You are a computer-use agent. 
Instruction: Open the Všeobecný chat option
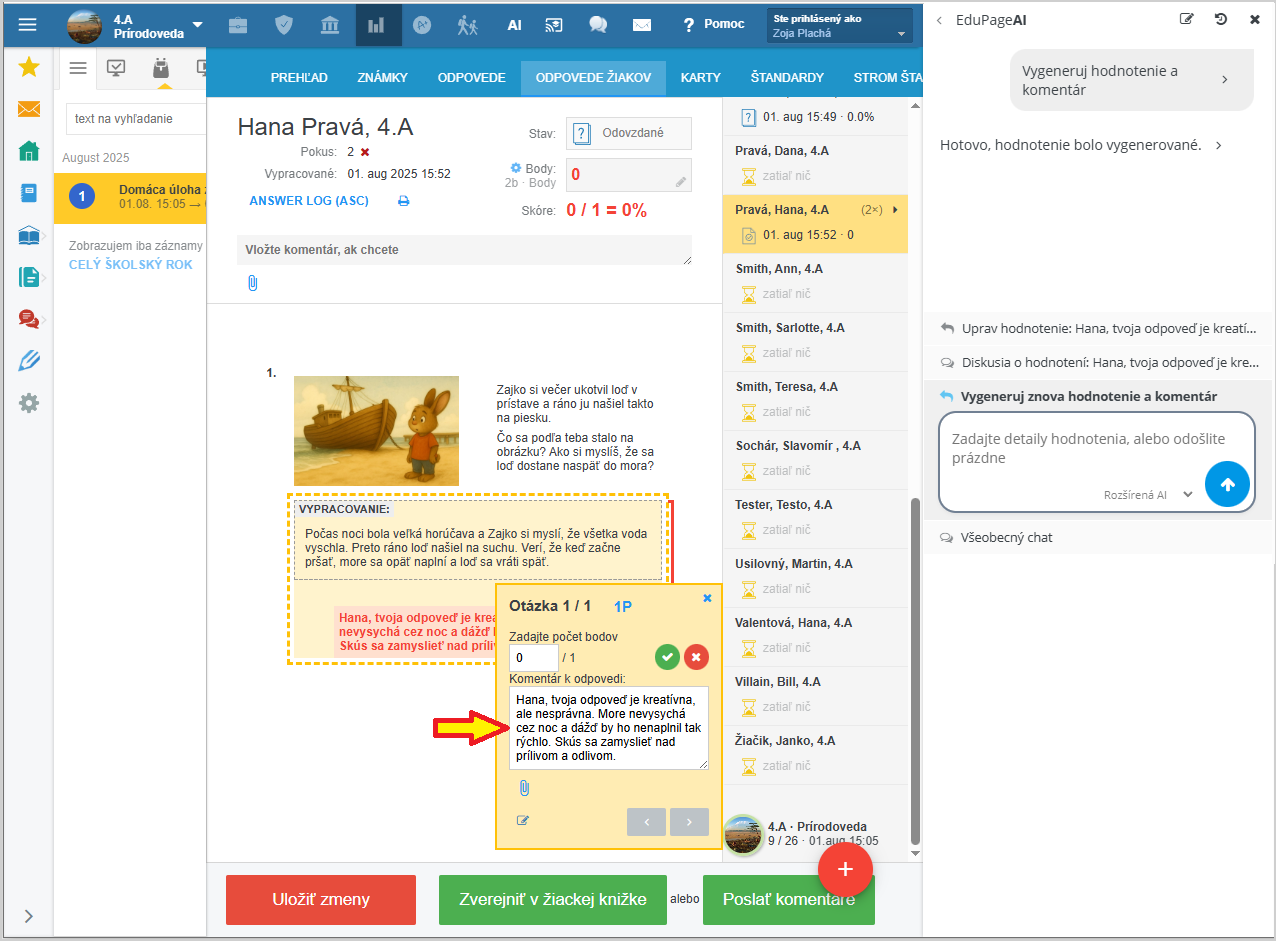(1098, 537)
